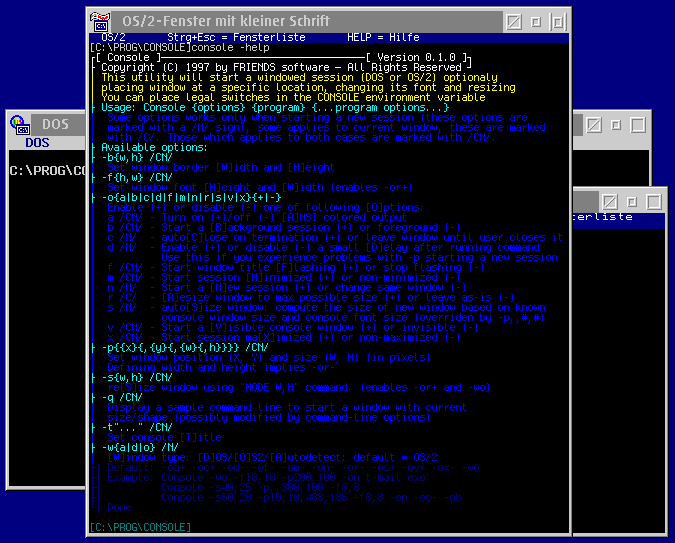The width and height of the screenshot is (675, 543).
Task: Click 'Start session [M]inimized' line
Action: (x=284, y=278)
